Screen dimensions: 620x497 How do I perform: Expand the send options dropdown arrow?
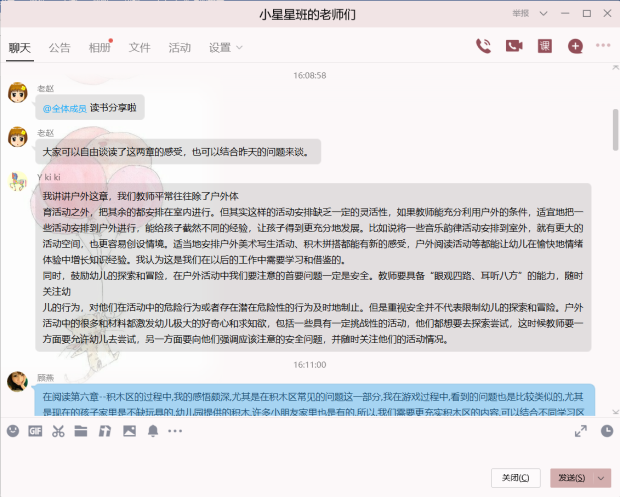click(x=598, y=477)
